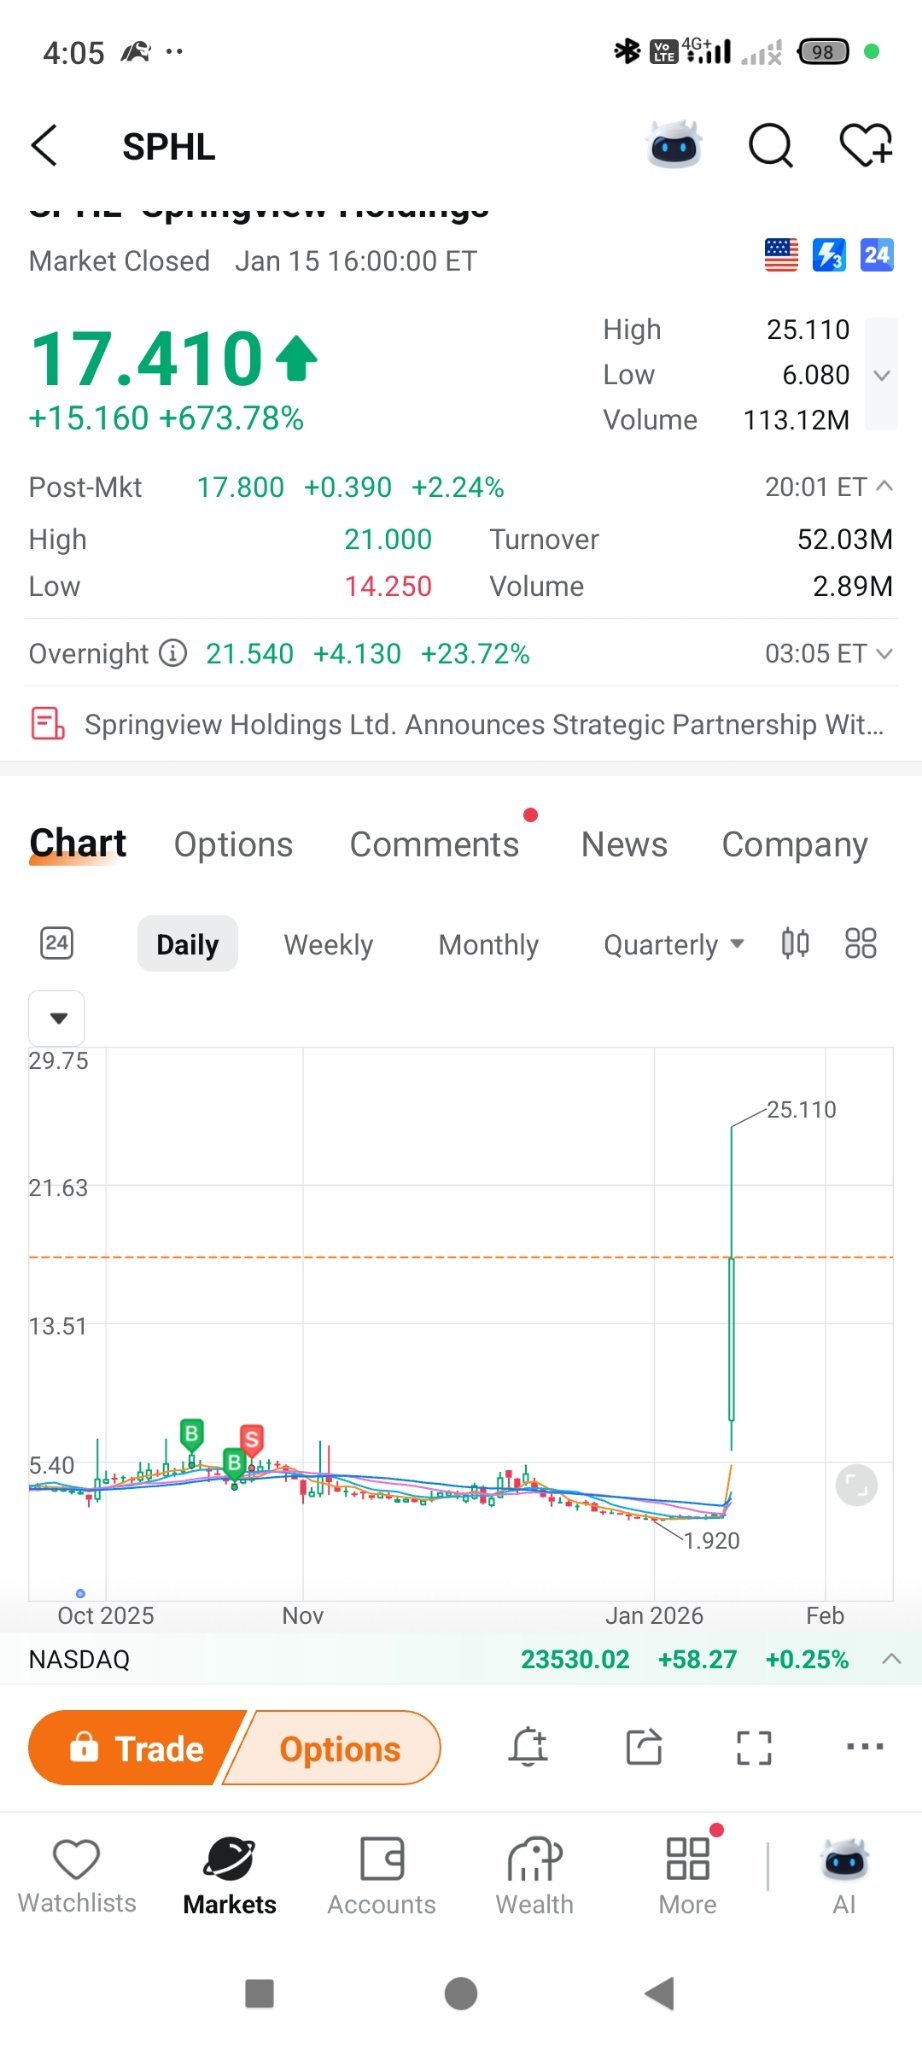This screenshot has height=2049, width=922.
Task: Tap the orange Trade button
Action: (x=135, y=1747)
